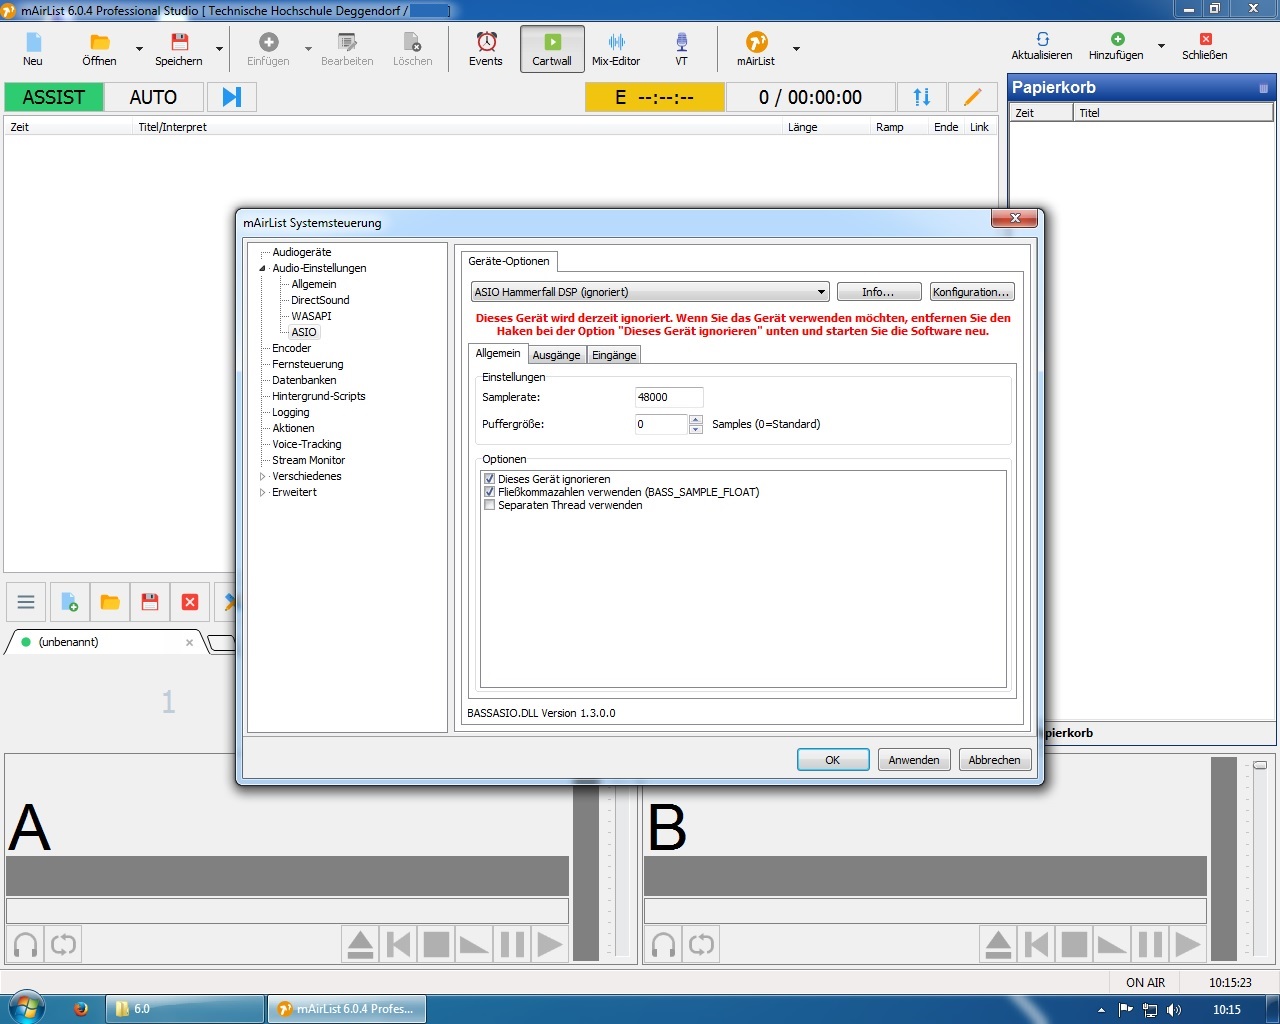Open the Hinzufügen dropdown arrow
This screenshot has width=1280, height=1024.
pyautogui.click(x=1161, y=46)
